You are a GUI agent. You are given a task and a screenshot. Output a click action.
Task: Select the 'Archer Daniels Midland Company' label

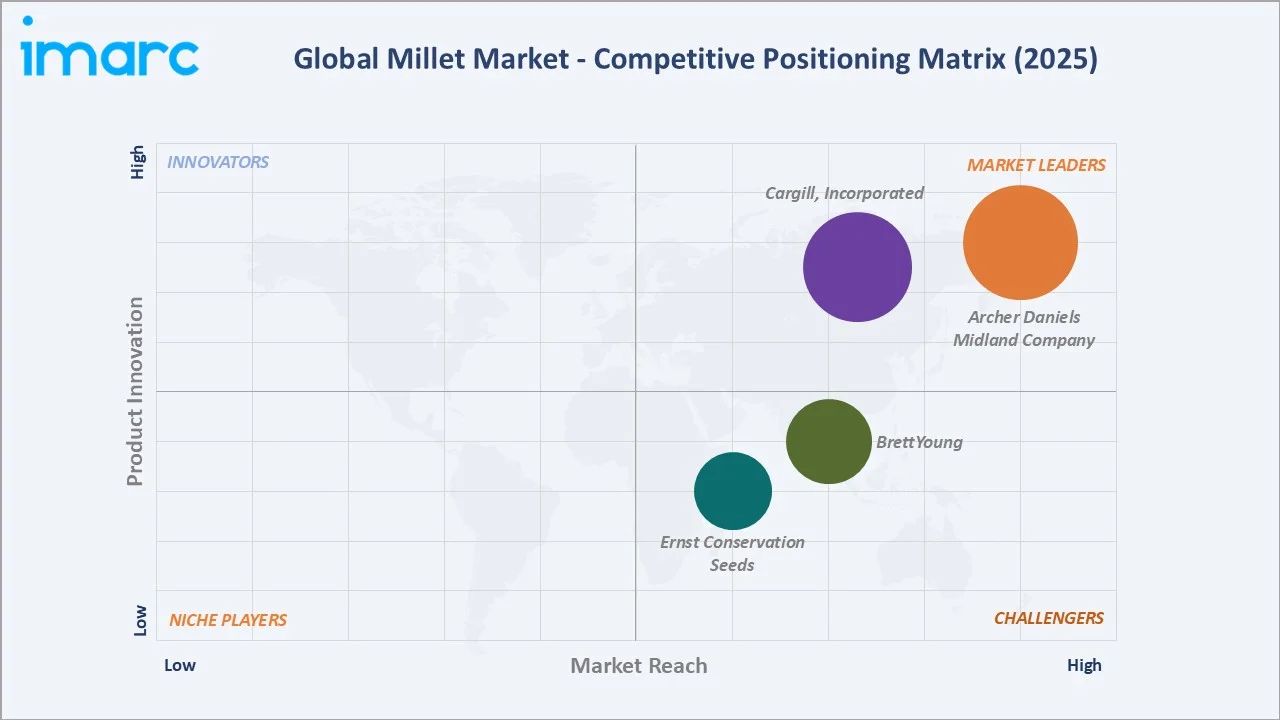pos(1024,328)
